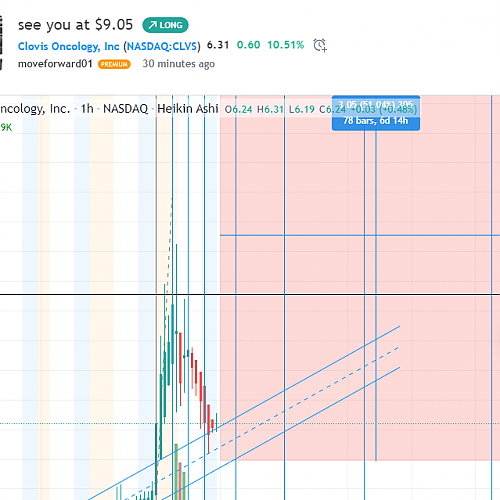Image resolution: width=500 pixels, height=500 pixels.
Task: Click the 6.31 last price value
Action: (x=218, y=45)
